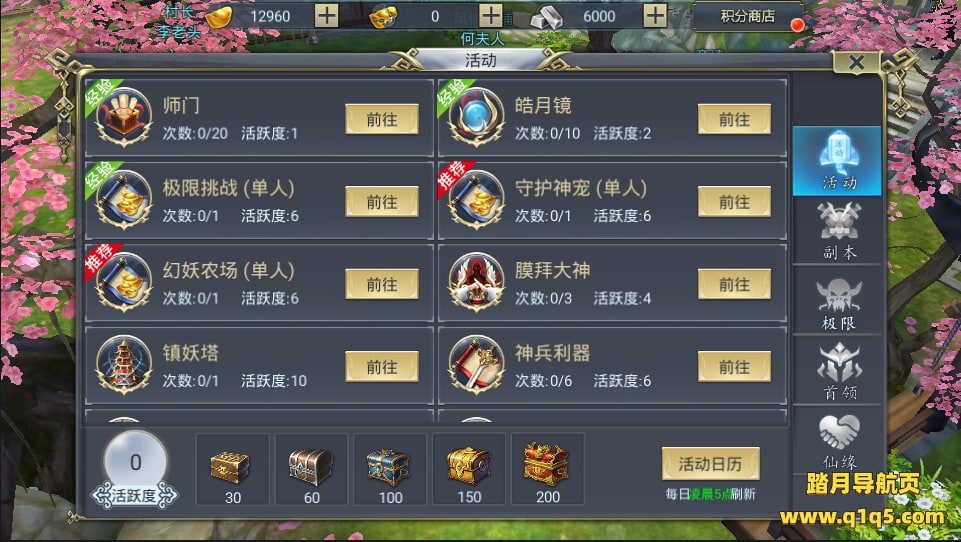Image resolution: width=961 pixels, height=542 pixels.
Task: Open the 积分商店 points shop
Action: [x=748, y=17]
